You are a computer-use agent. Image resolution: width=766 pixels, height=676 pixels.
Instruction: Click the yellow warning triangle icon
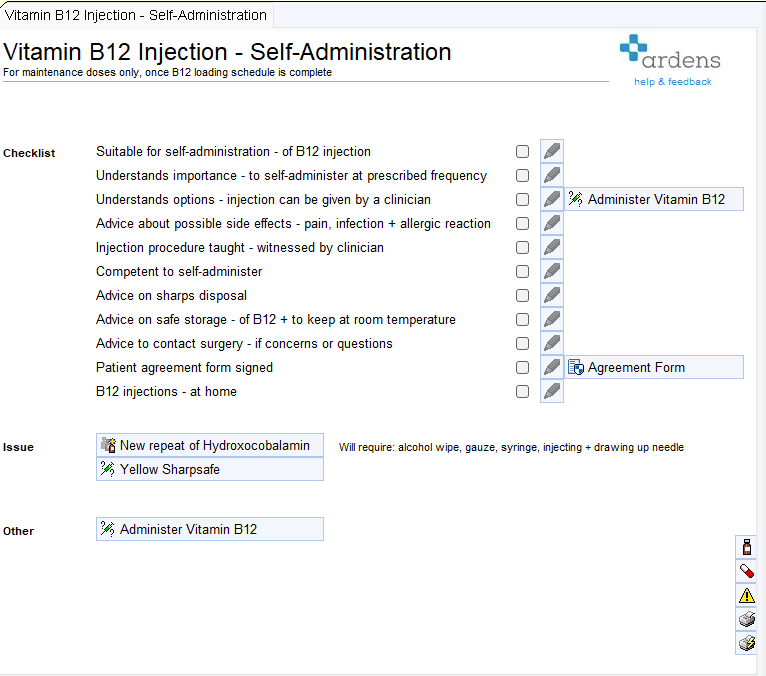[x=746, y=595]
